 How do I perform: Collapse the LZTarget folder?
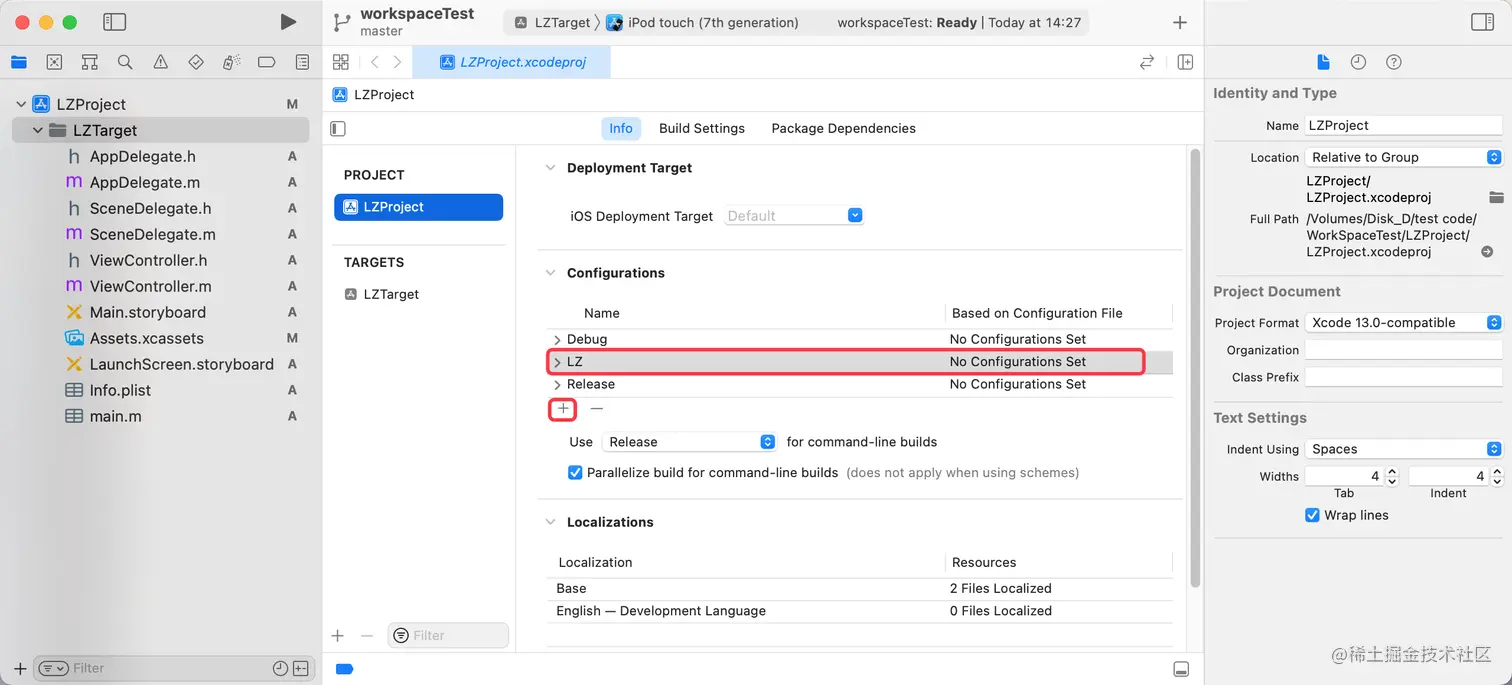point(38,130)
